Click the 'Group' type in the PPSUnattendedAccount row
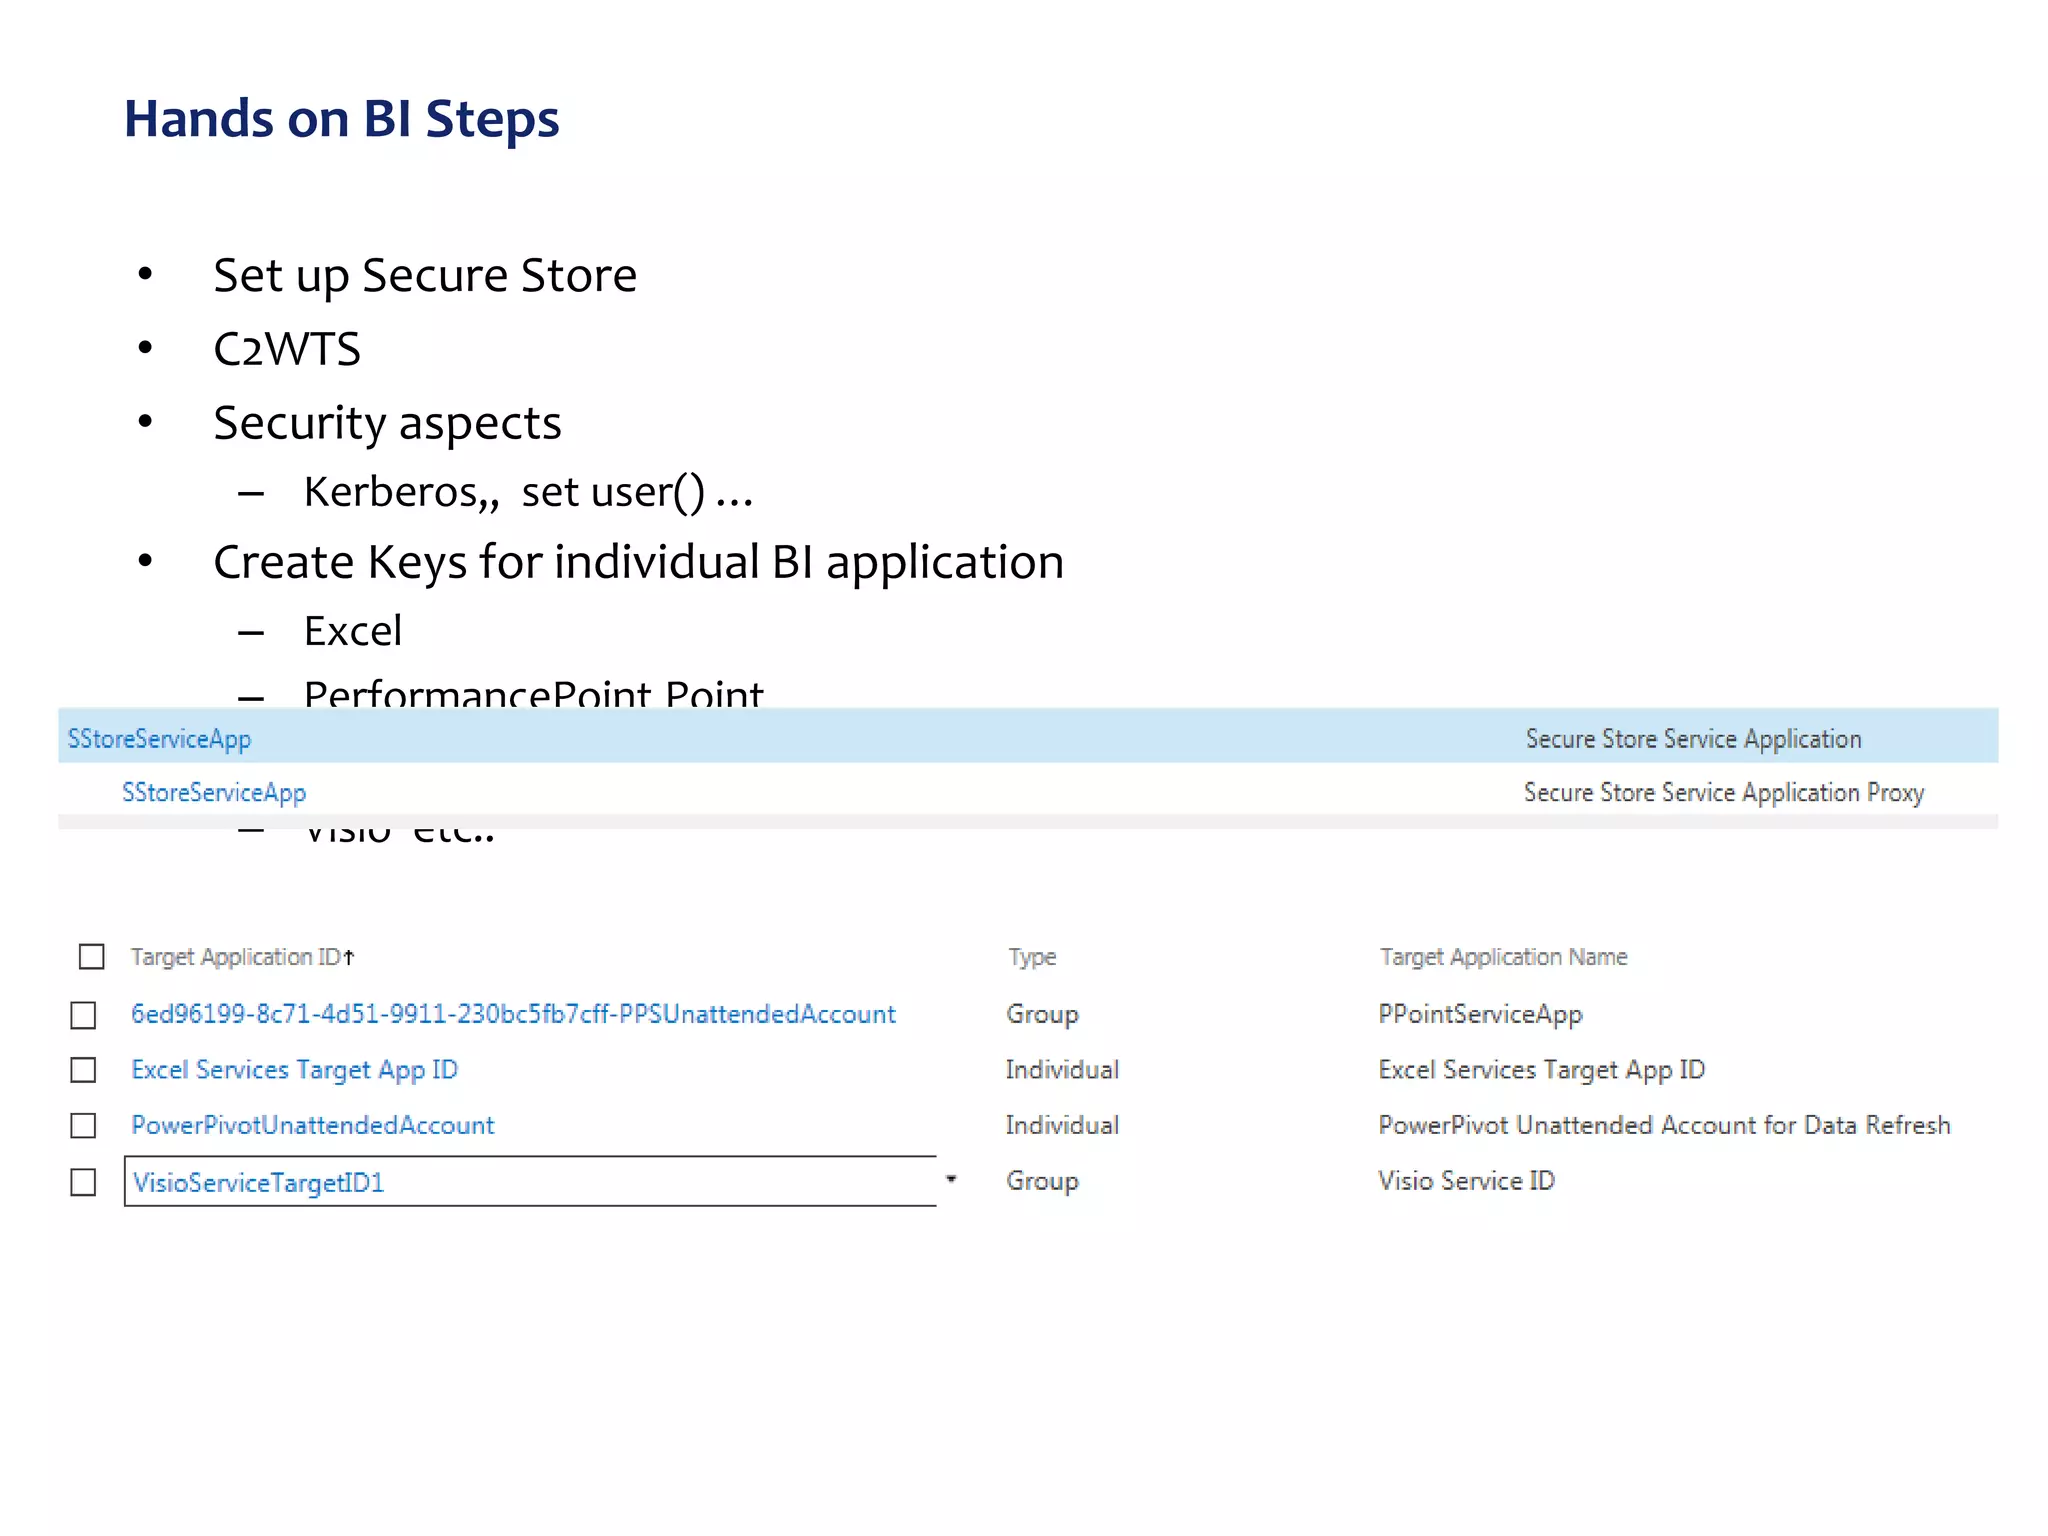Image resolution: width=2048 pixels, height=1536 pixels. click(x=1042, y=1014)
